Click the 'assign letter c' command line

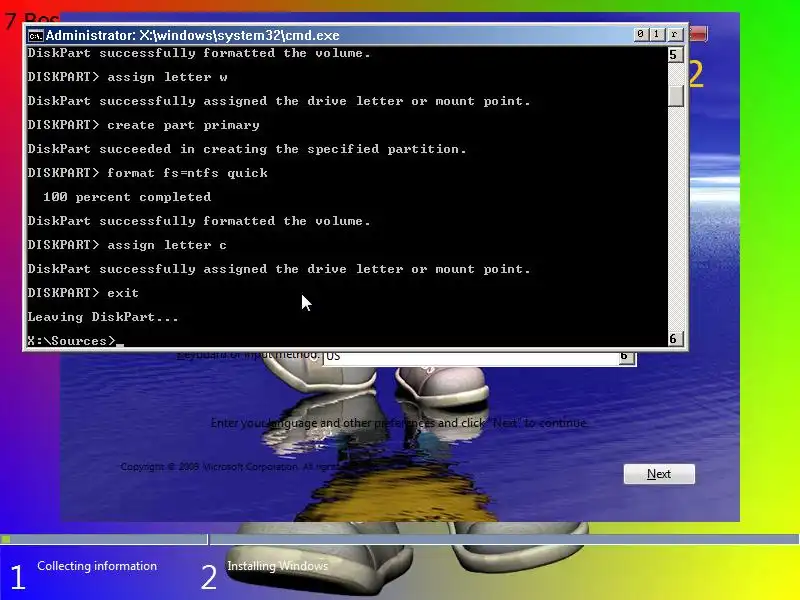pyautogui.click(x=127, y=245)
